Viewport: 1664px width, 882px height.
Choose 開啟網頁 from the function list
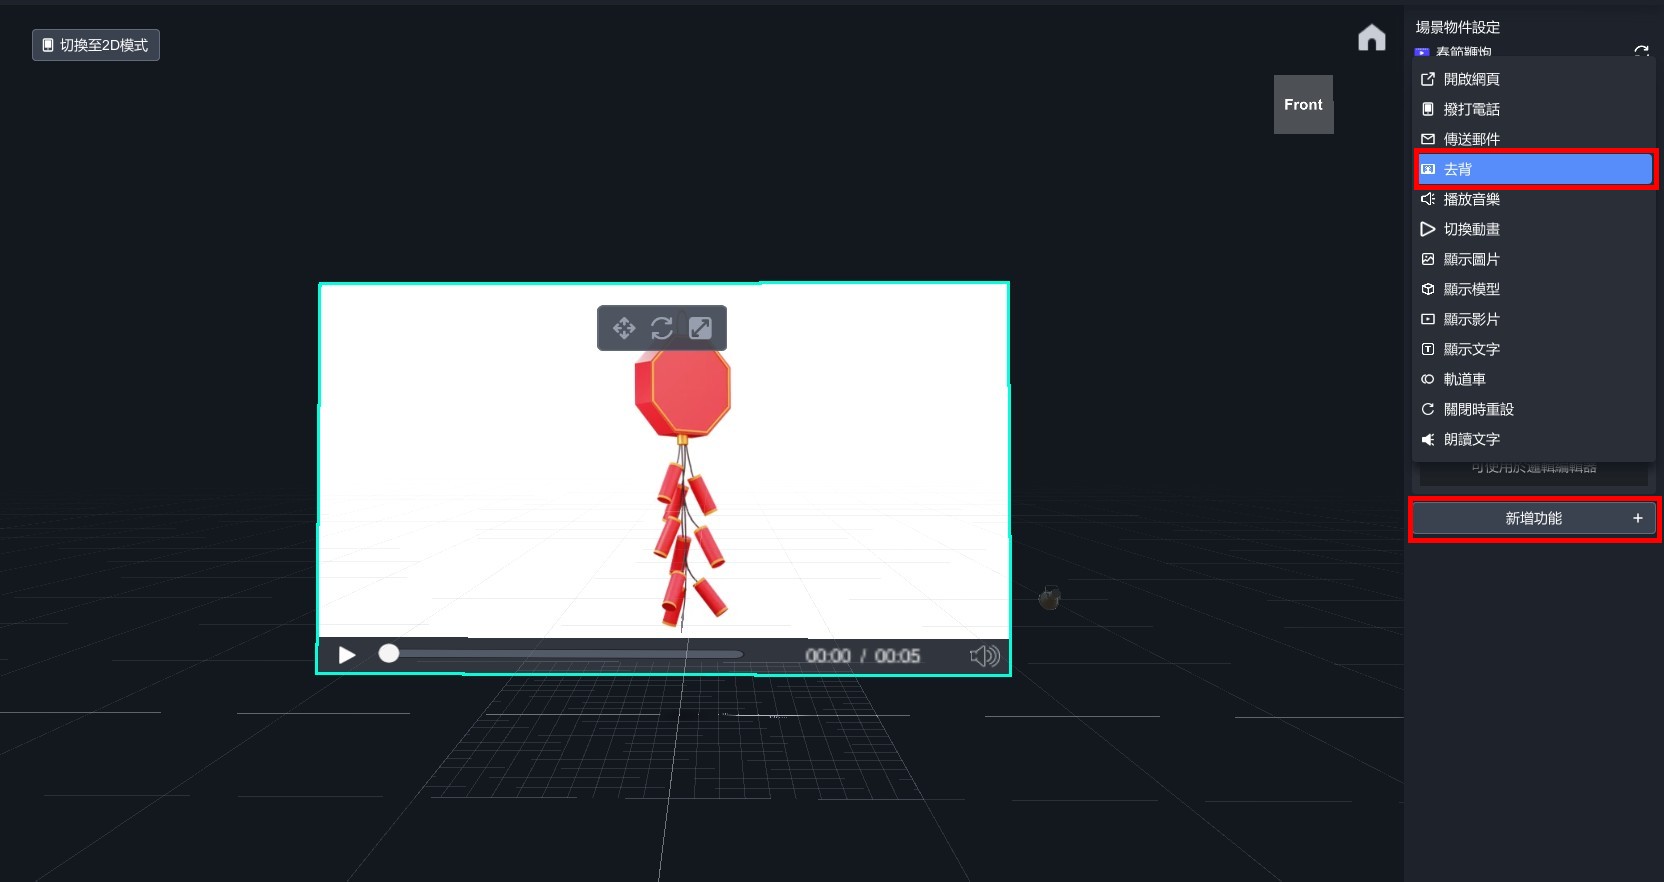pos(1471,79)
